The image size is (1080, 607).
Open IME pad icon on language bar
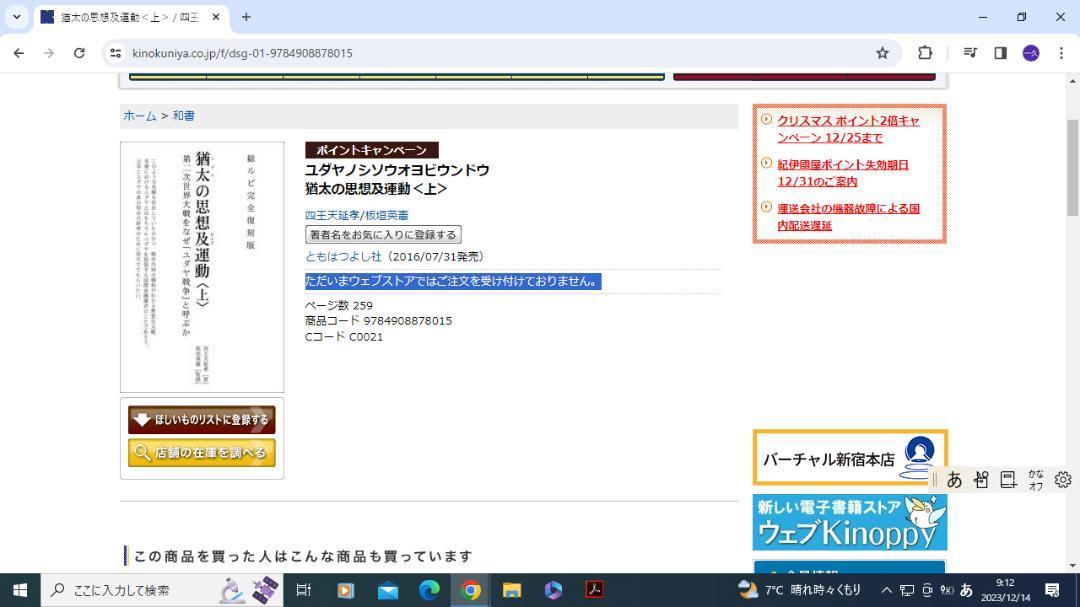[982, 480]
